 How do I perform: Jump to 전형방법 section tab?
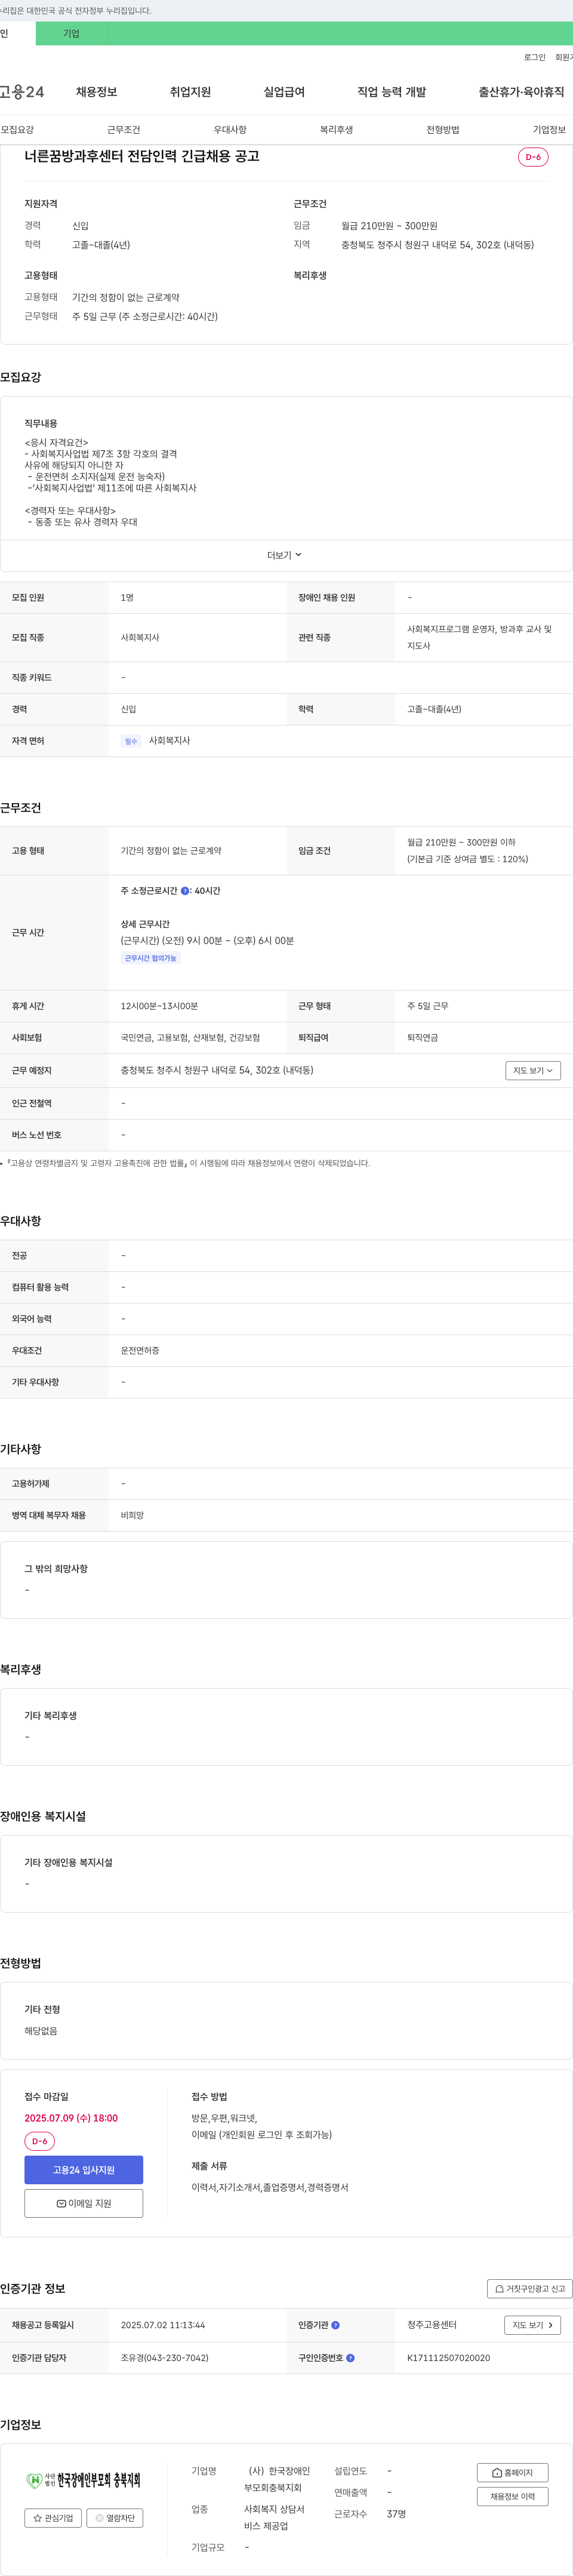(x=443, y=130)
